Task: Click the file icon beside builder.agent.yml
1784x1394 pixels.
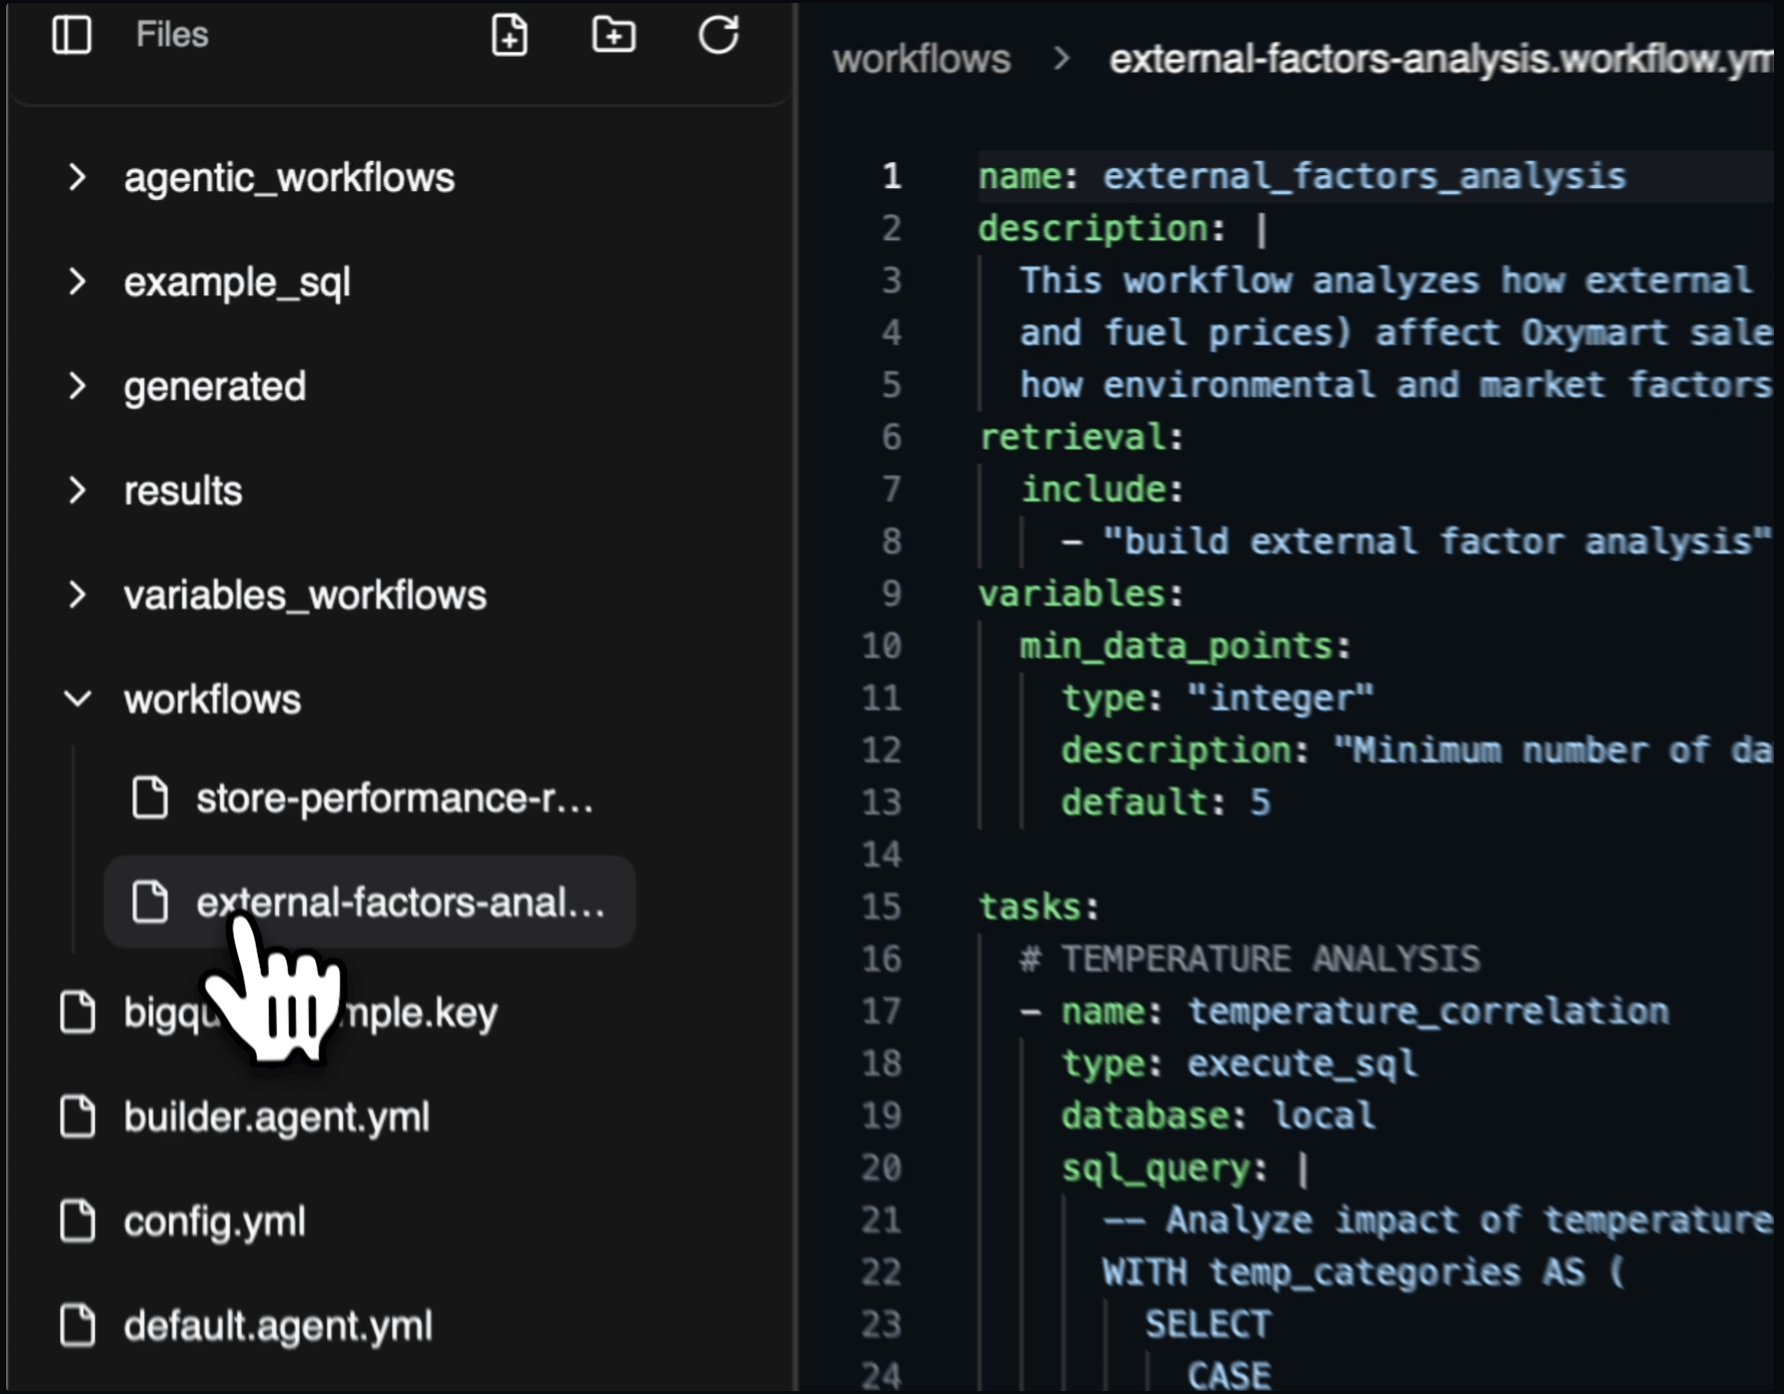Action: click(78, 1117)
